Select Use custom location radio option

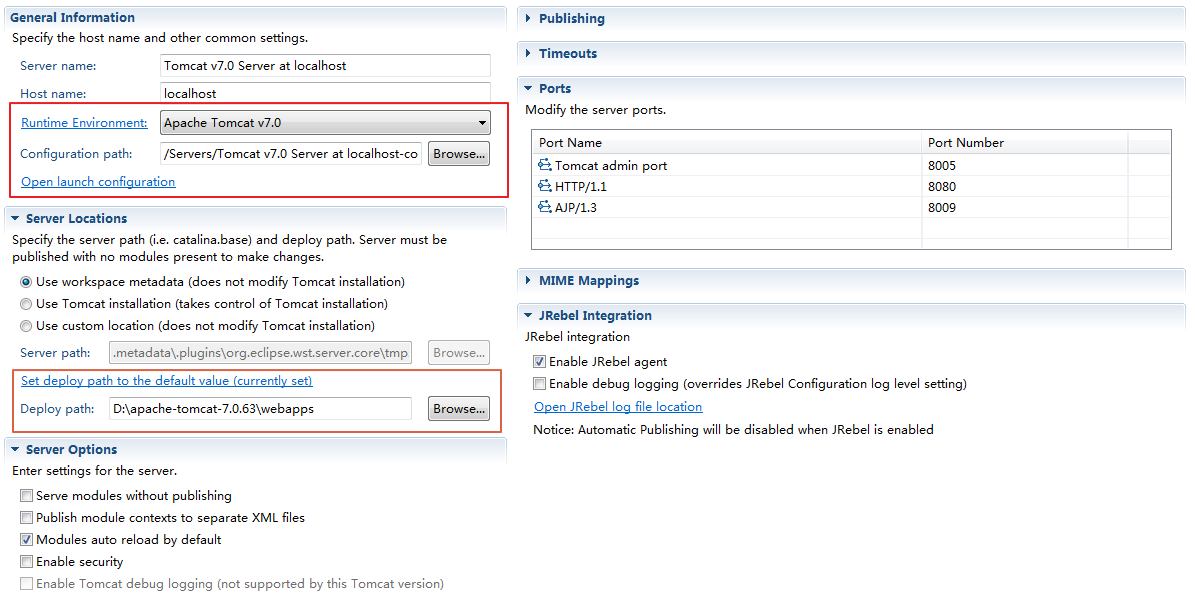click(26, 326)
